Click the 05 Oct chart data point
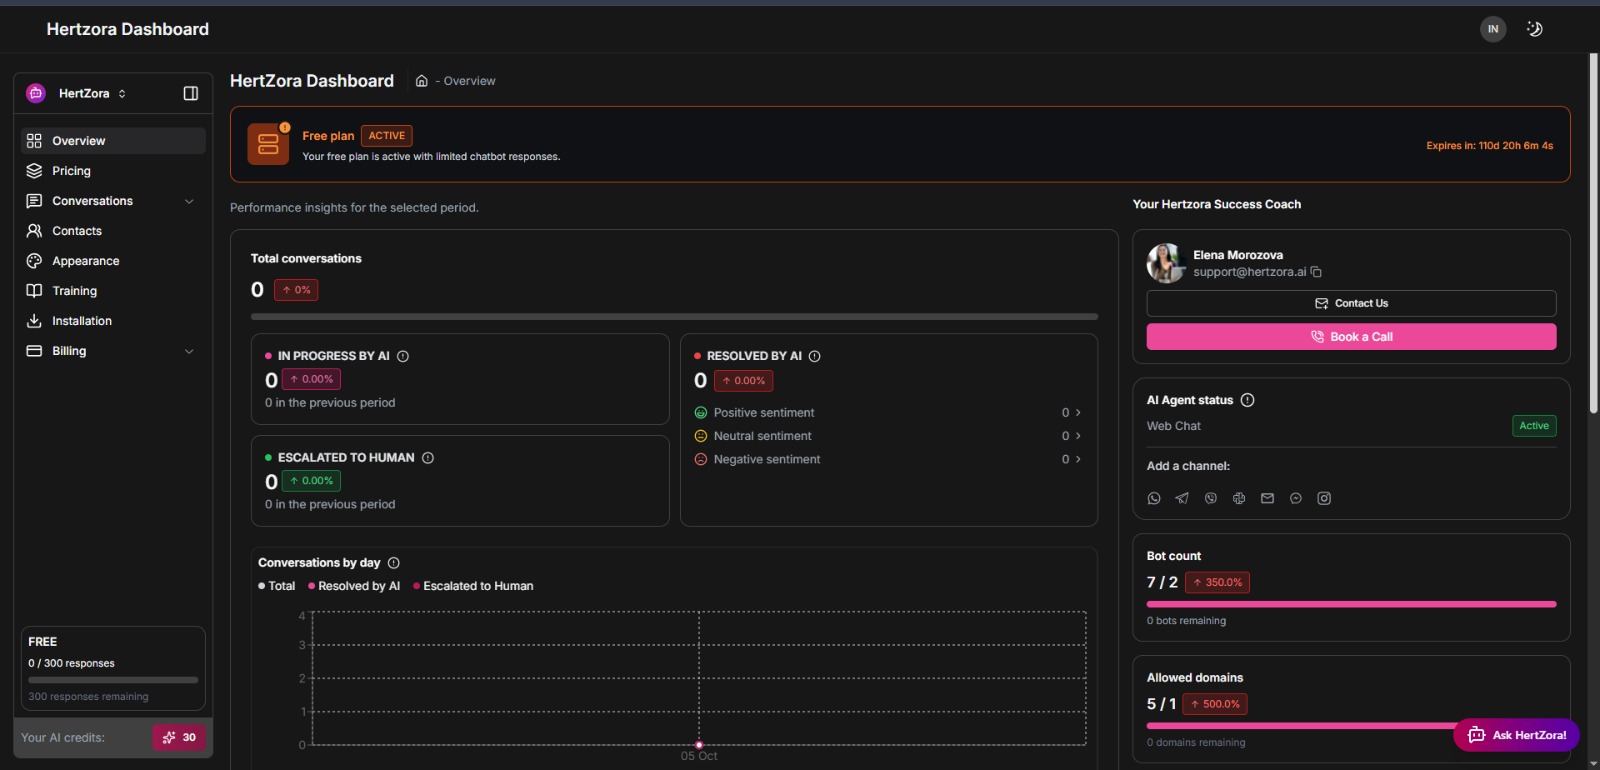 (699, 745)
